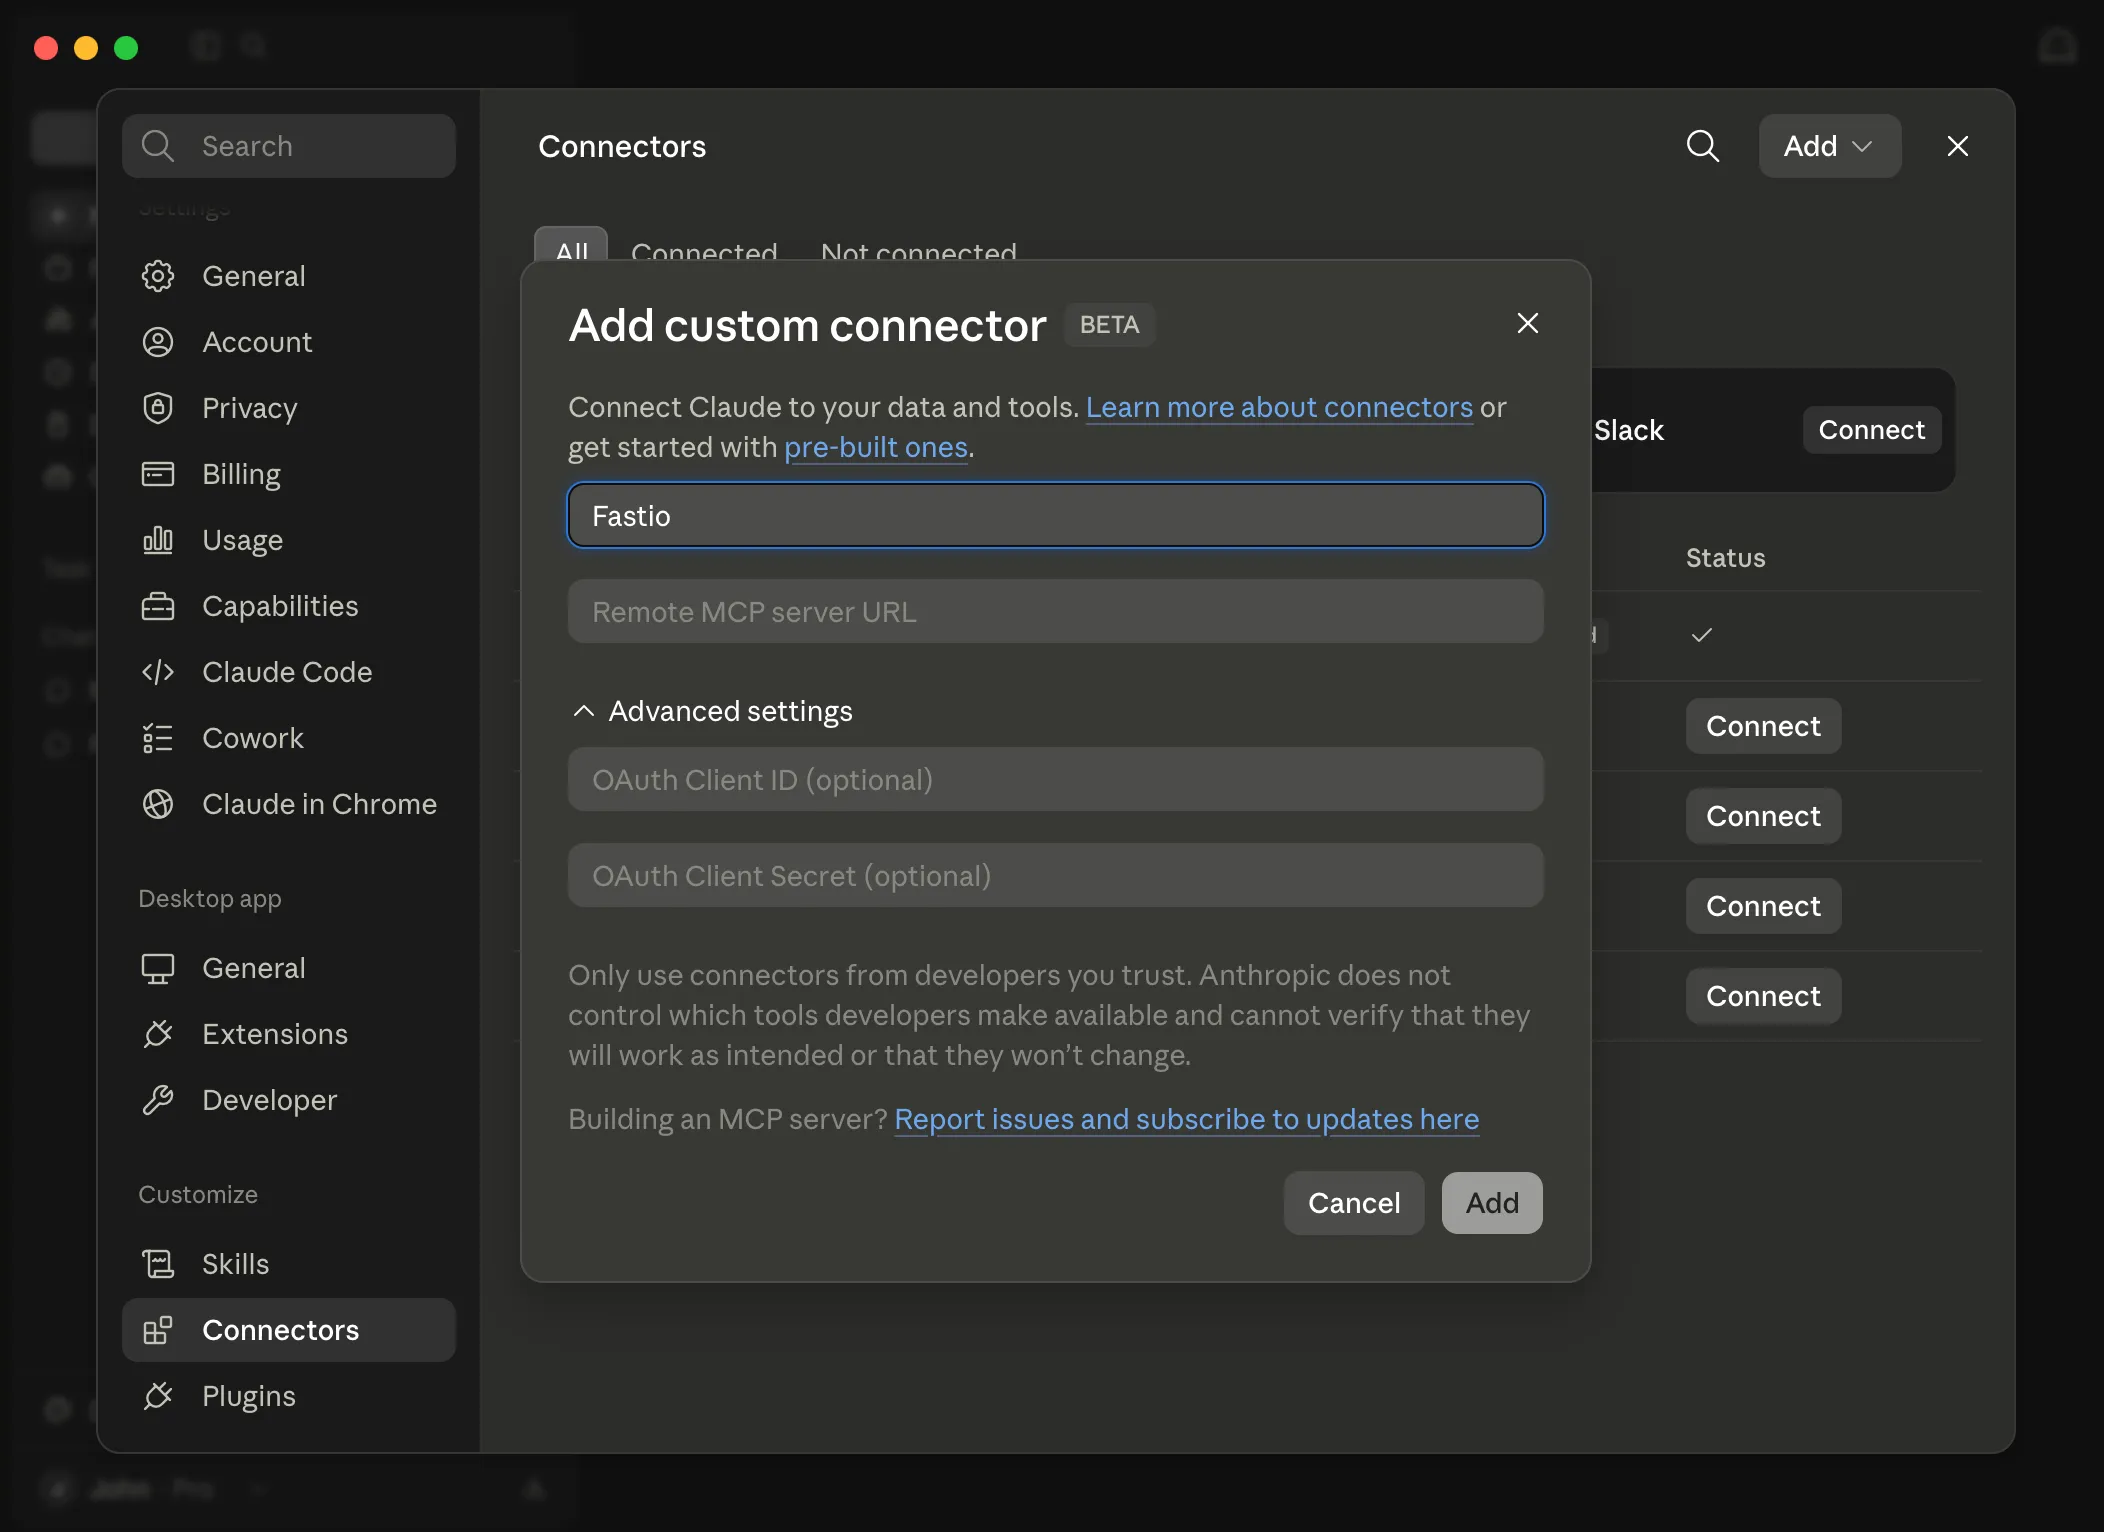The height and width of the screenshot is (1532, 2104).
Task: Open Learn more about connectors link
Action: tap(1279, 407)
